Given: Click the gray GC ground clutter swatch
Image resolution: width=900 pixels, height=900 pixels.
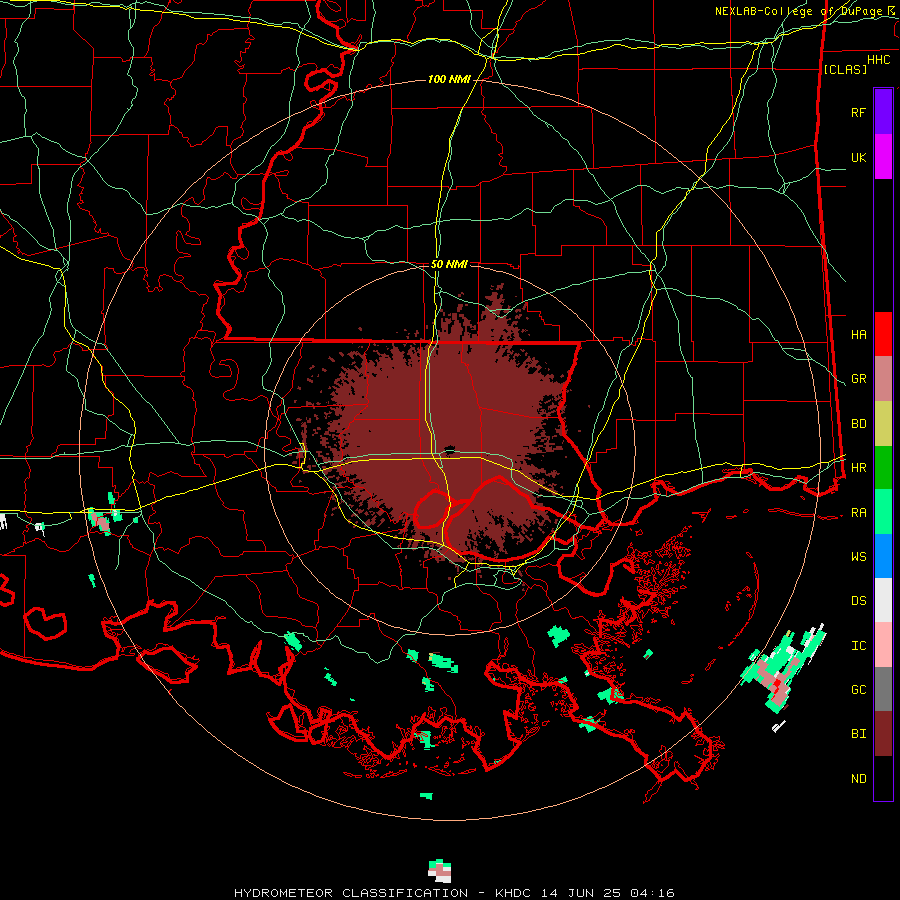Looking at the screenshot, I should pyautogui.click(x=883, y=689).
